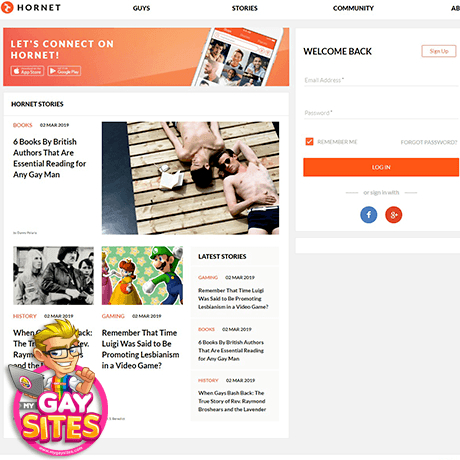Open the Google Play download badge
460x460 pixels.
coord(64,71)
